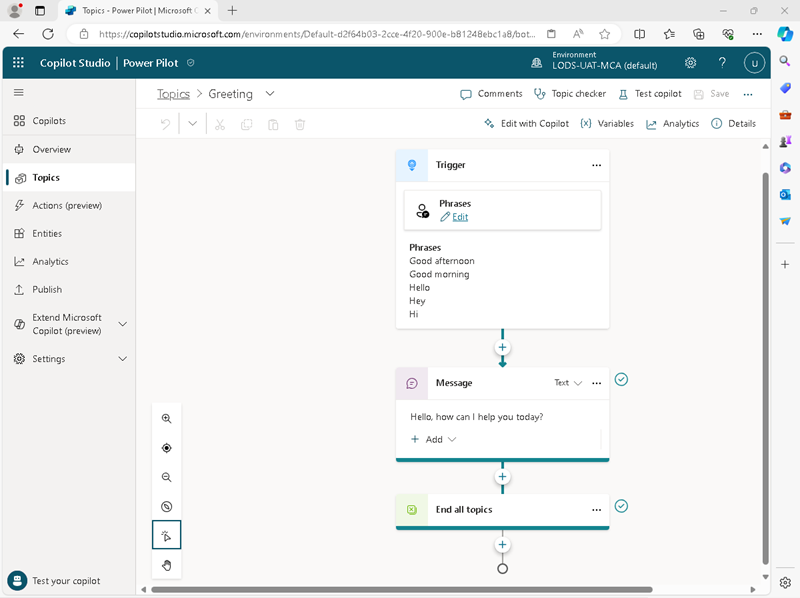Open the undo history dropdown arrow
The image size is (800, 598).
(x=192, y=123)
